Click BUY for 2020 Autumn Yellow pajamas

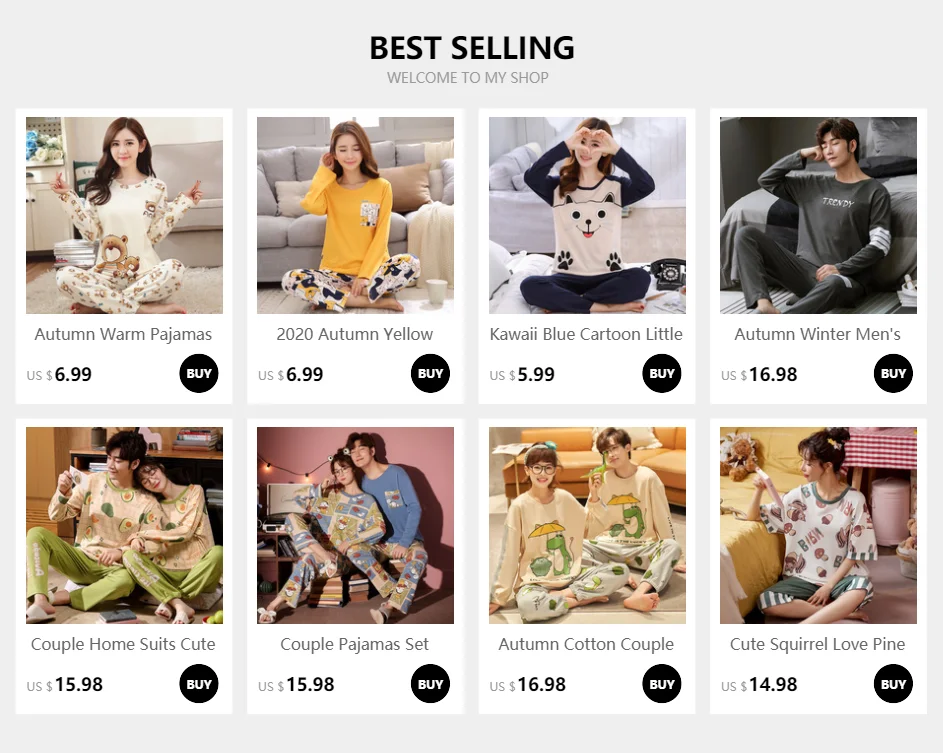(431, 373)
